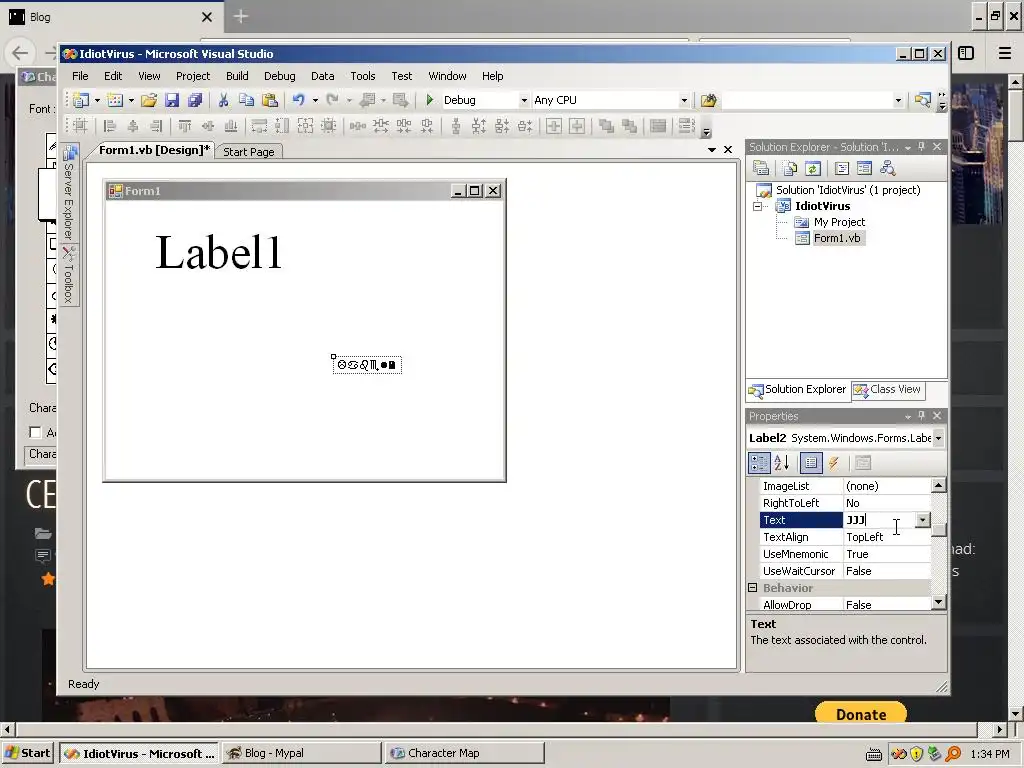Cut selection using the scissors icon
The image size is (1024, 768).
click(223, 100)
